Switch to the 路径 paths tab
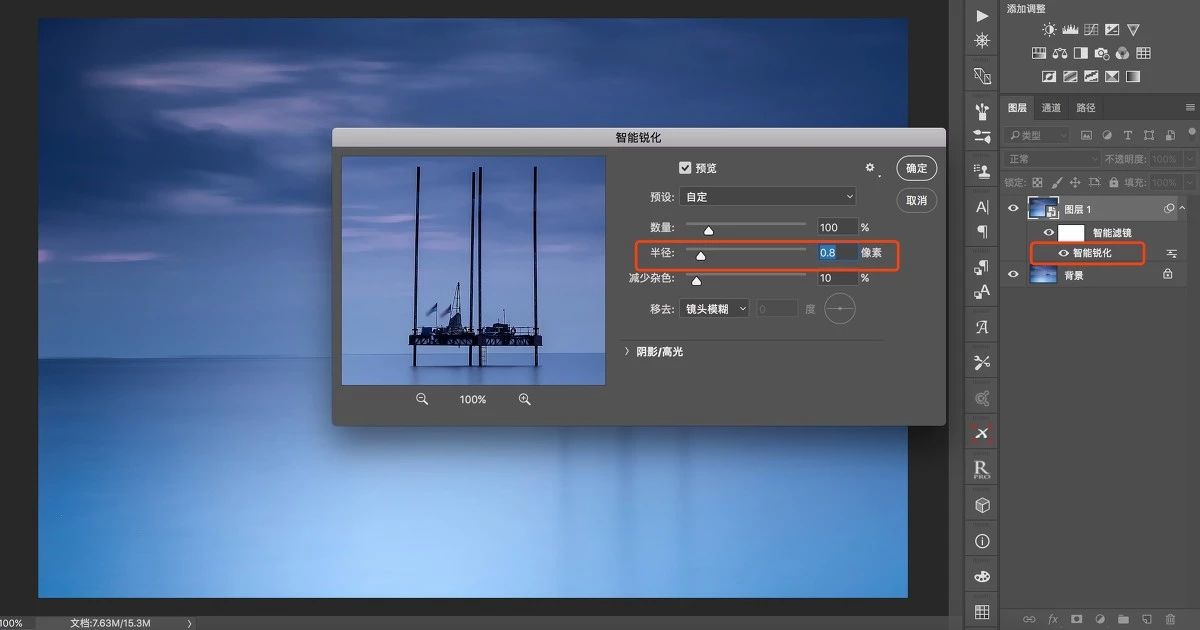The width and height of the screenshot is (1200, 630). coord(1085,107)
